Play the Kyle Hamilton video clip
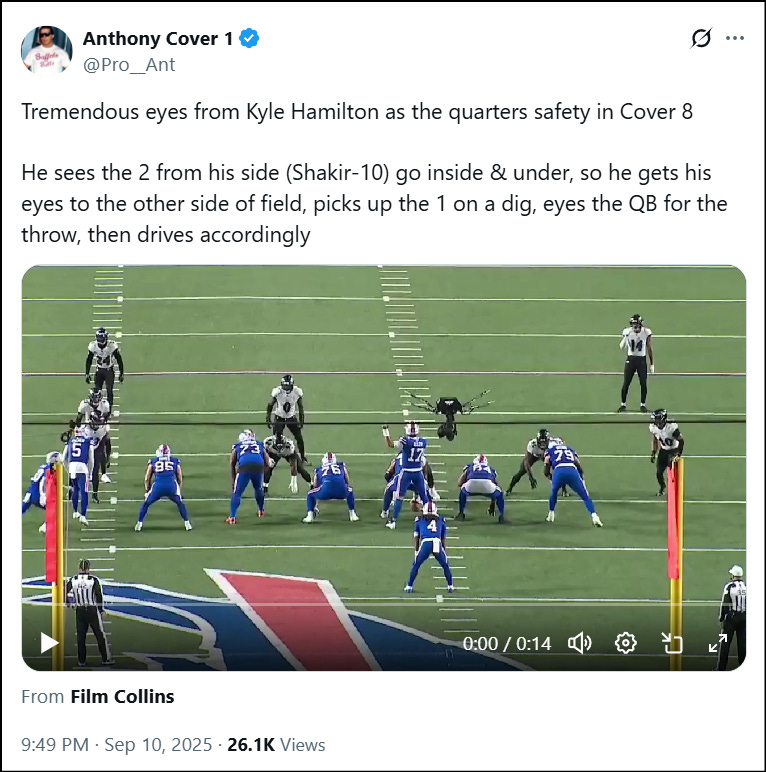 coord(49,643)
